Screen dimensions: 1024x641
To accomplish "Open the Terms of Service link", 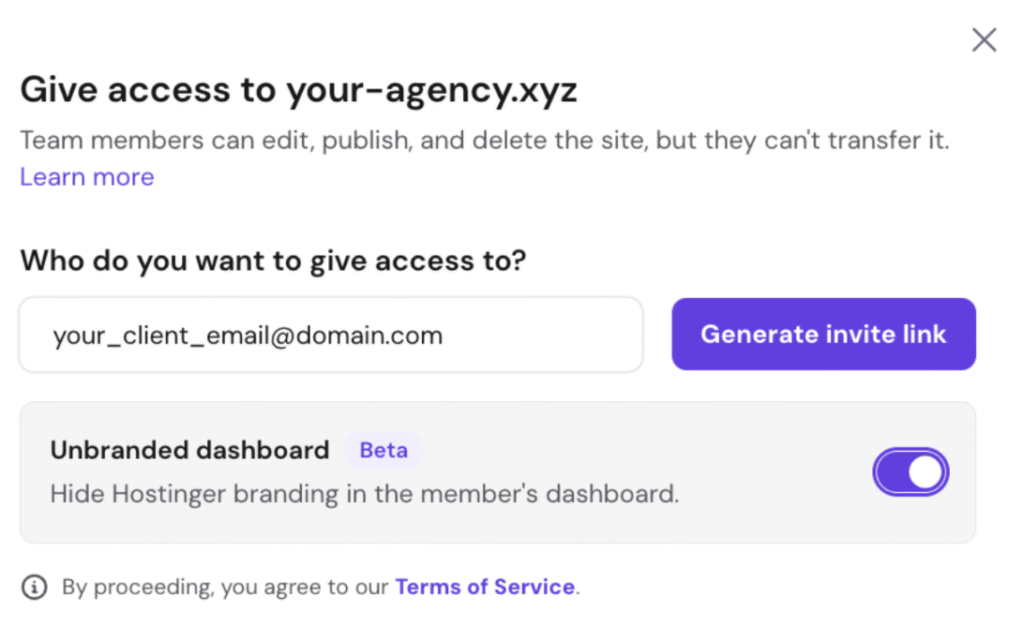I will [485, 587].
